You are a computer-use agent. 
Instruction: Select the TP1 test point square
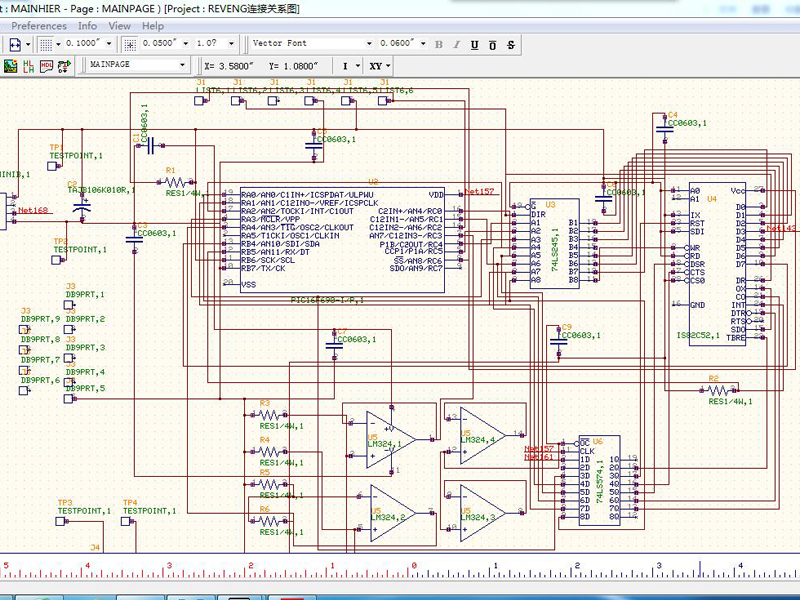tap(52, 166)
